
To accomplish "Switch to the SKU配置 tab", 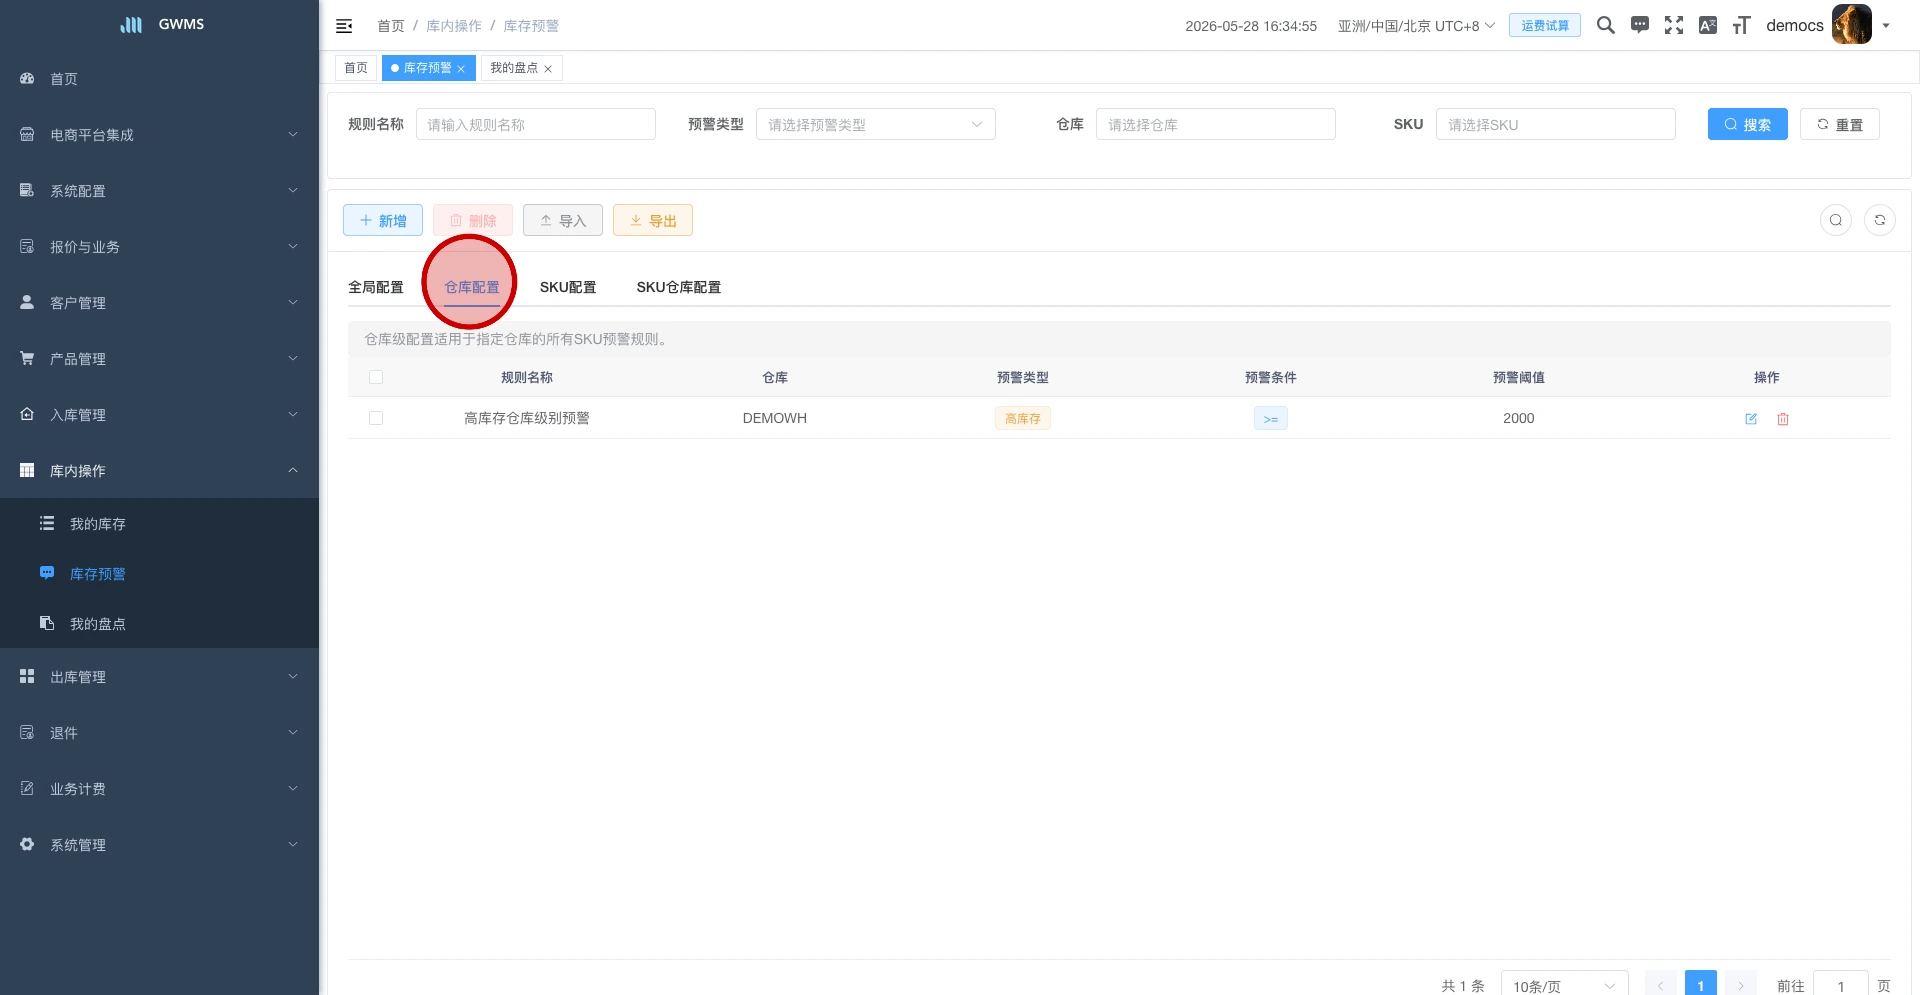I will pos(568,287).
